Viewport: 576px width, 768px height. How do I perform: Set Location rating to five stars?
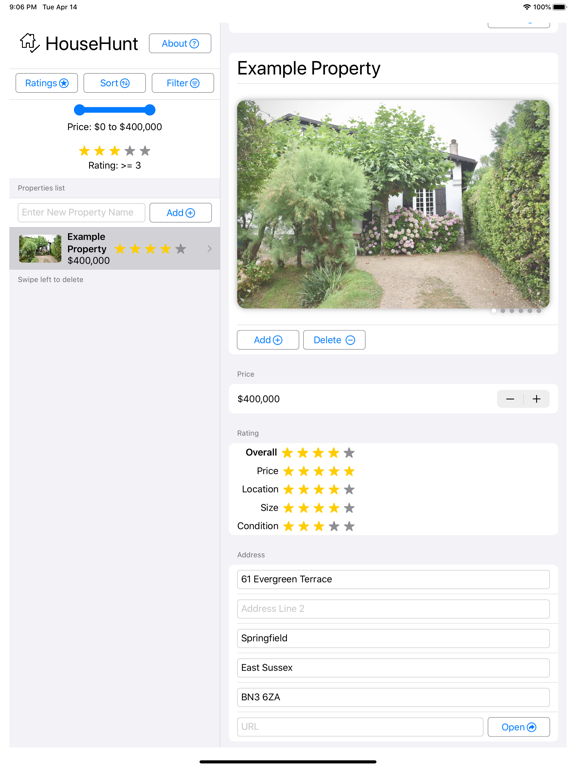tap(349, 489)
